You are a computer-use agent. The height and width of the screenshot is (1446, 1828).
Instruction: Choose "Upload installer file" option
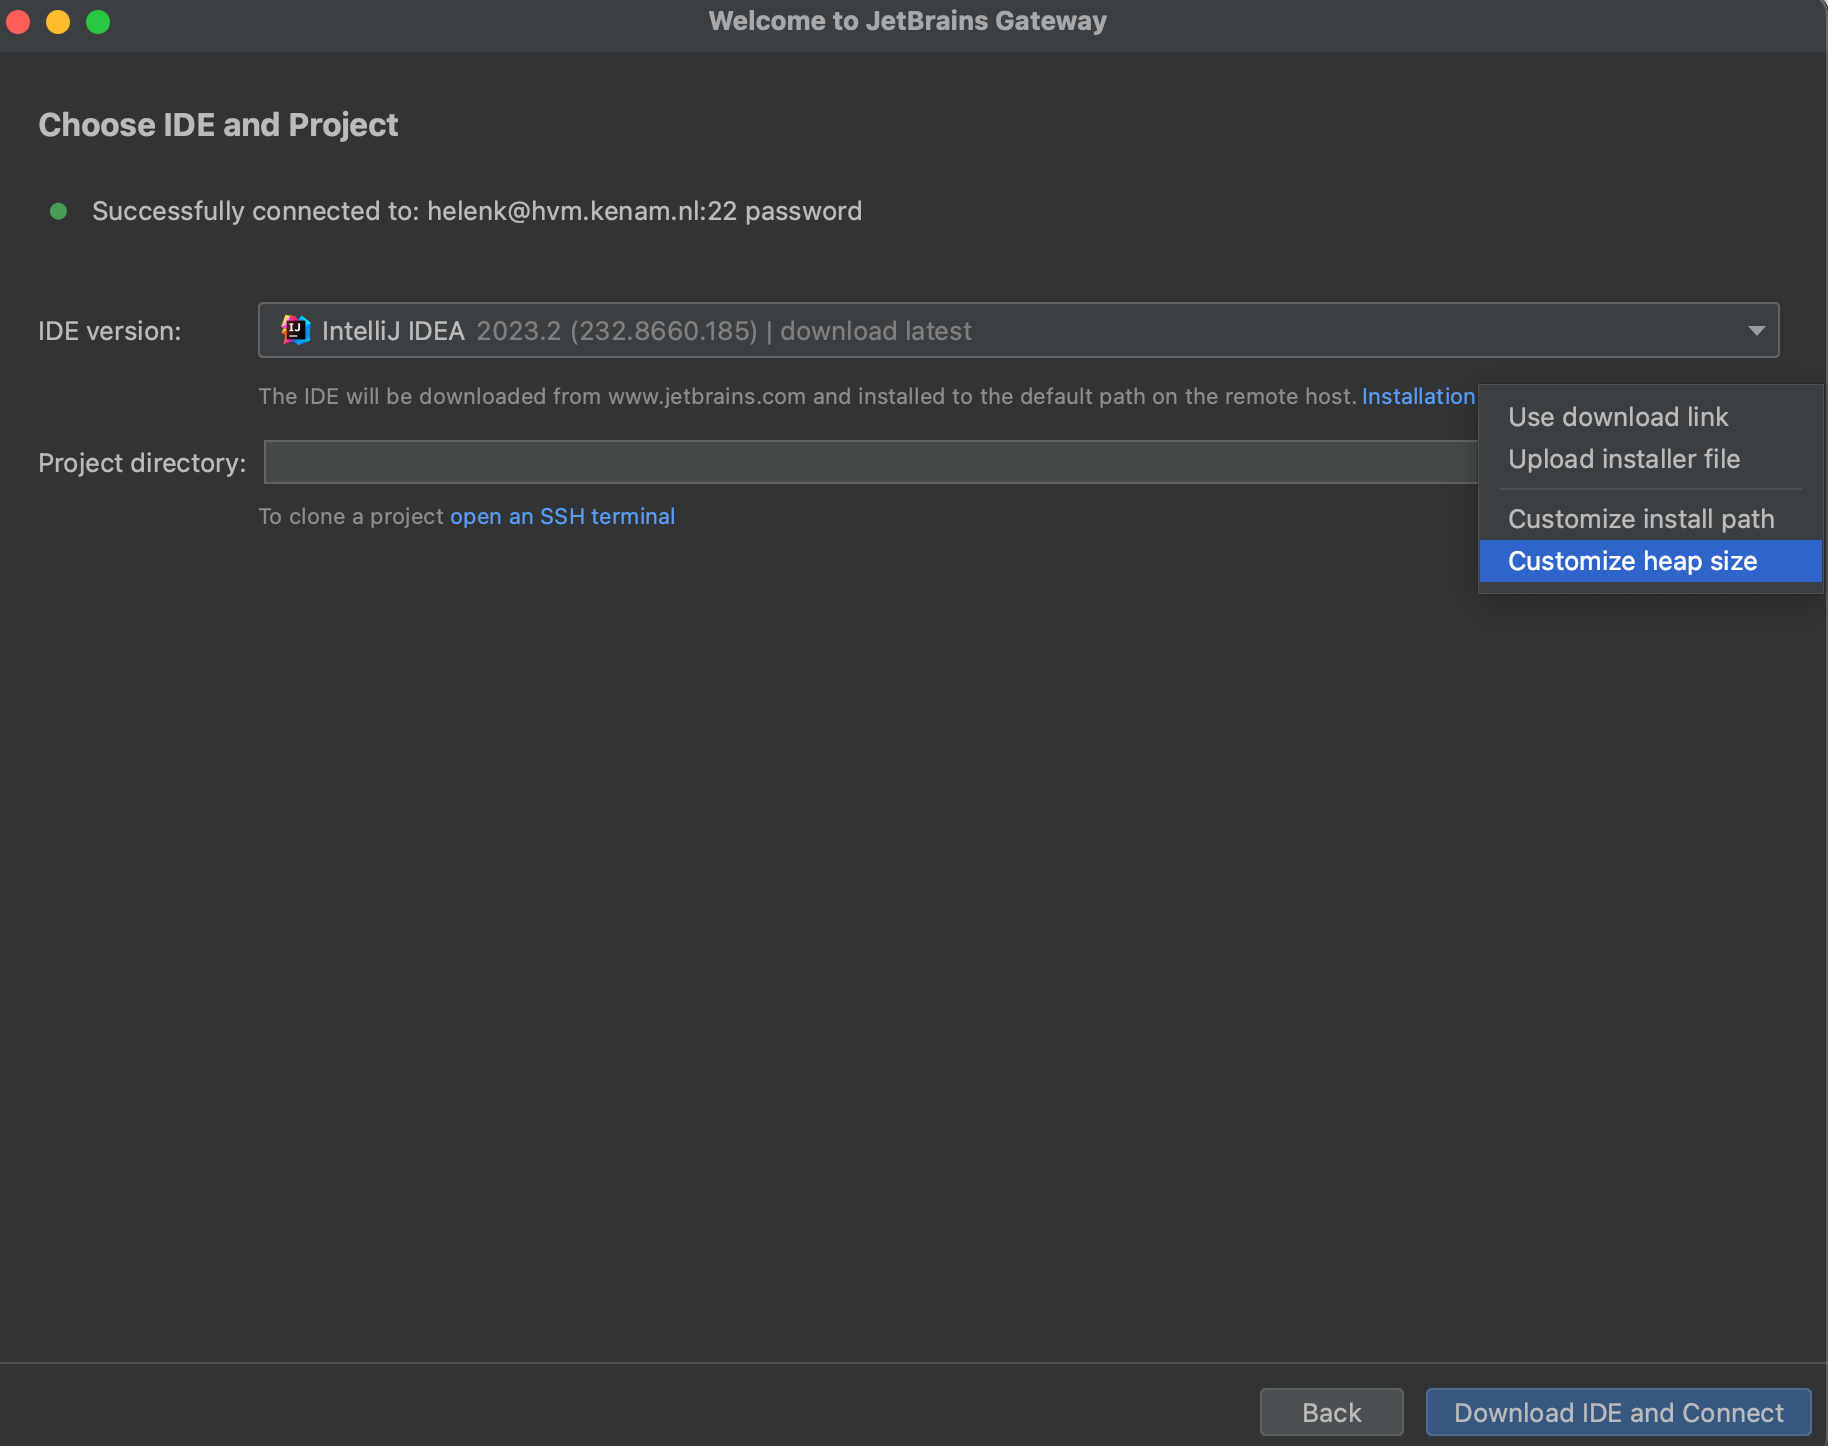click(x=1623, y=459)
